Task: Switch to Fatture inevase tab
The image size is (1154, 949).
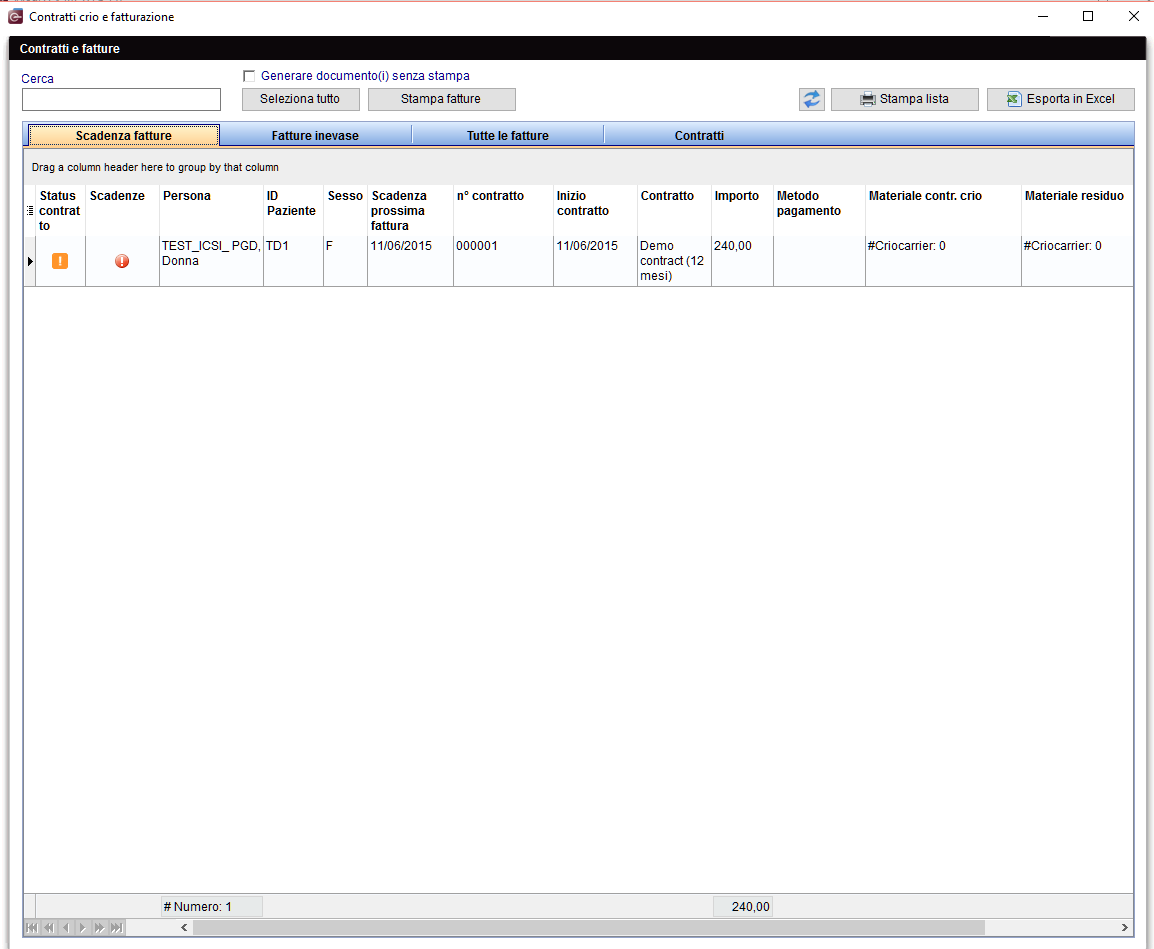Action: (315, 135)
